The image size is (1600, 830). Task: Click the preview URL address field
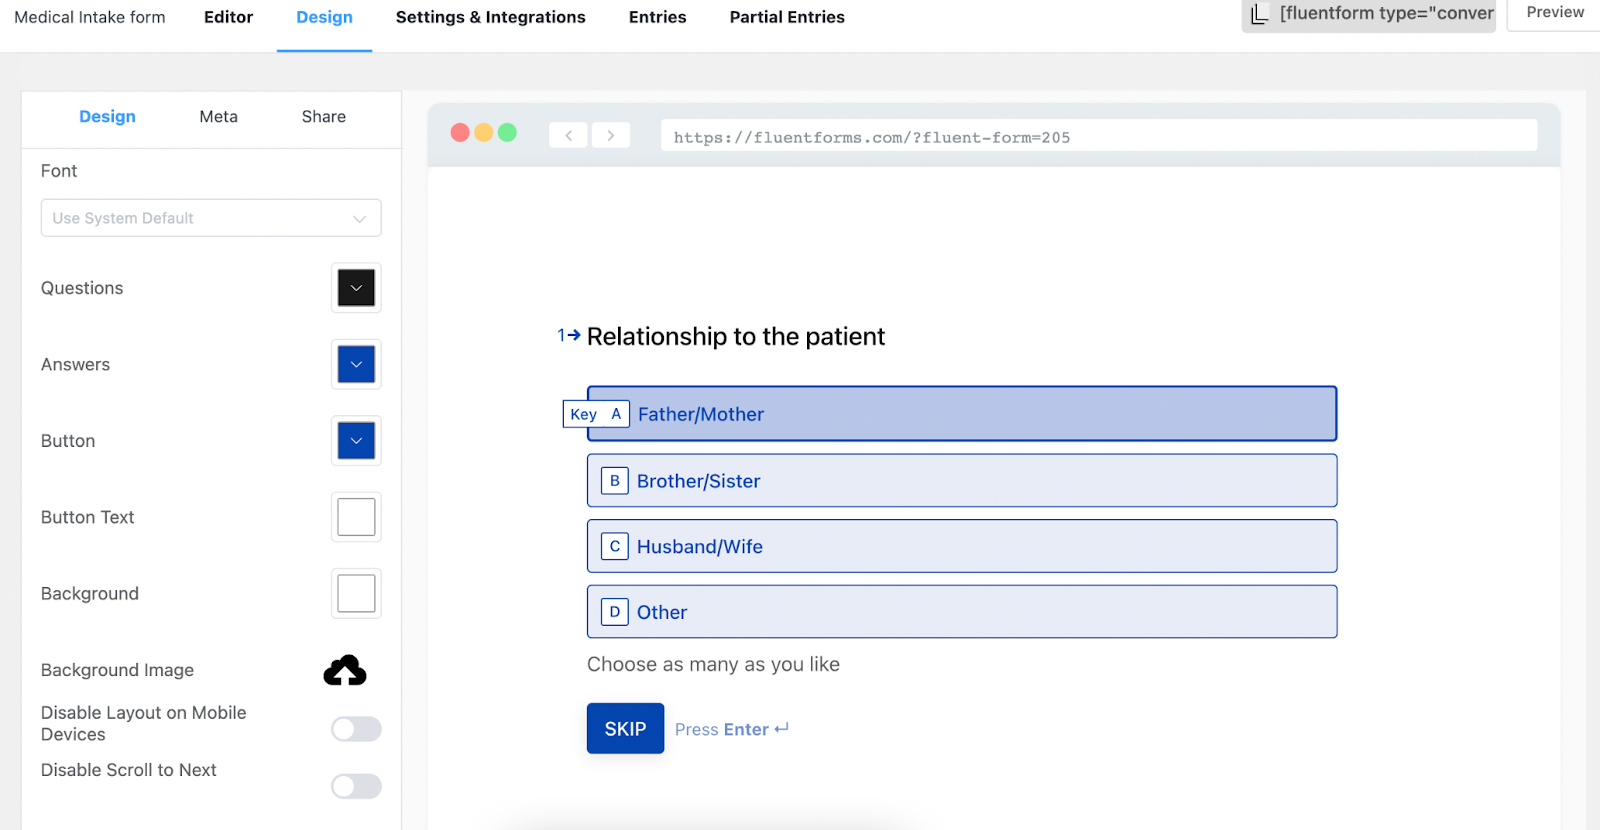(1098, 137)
